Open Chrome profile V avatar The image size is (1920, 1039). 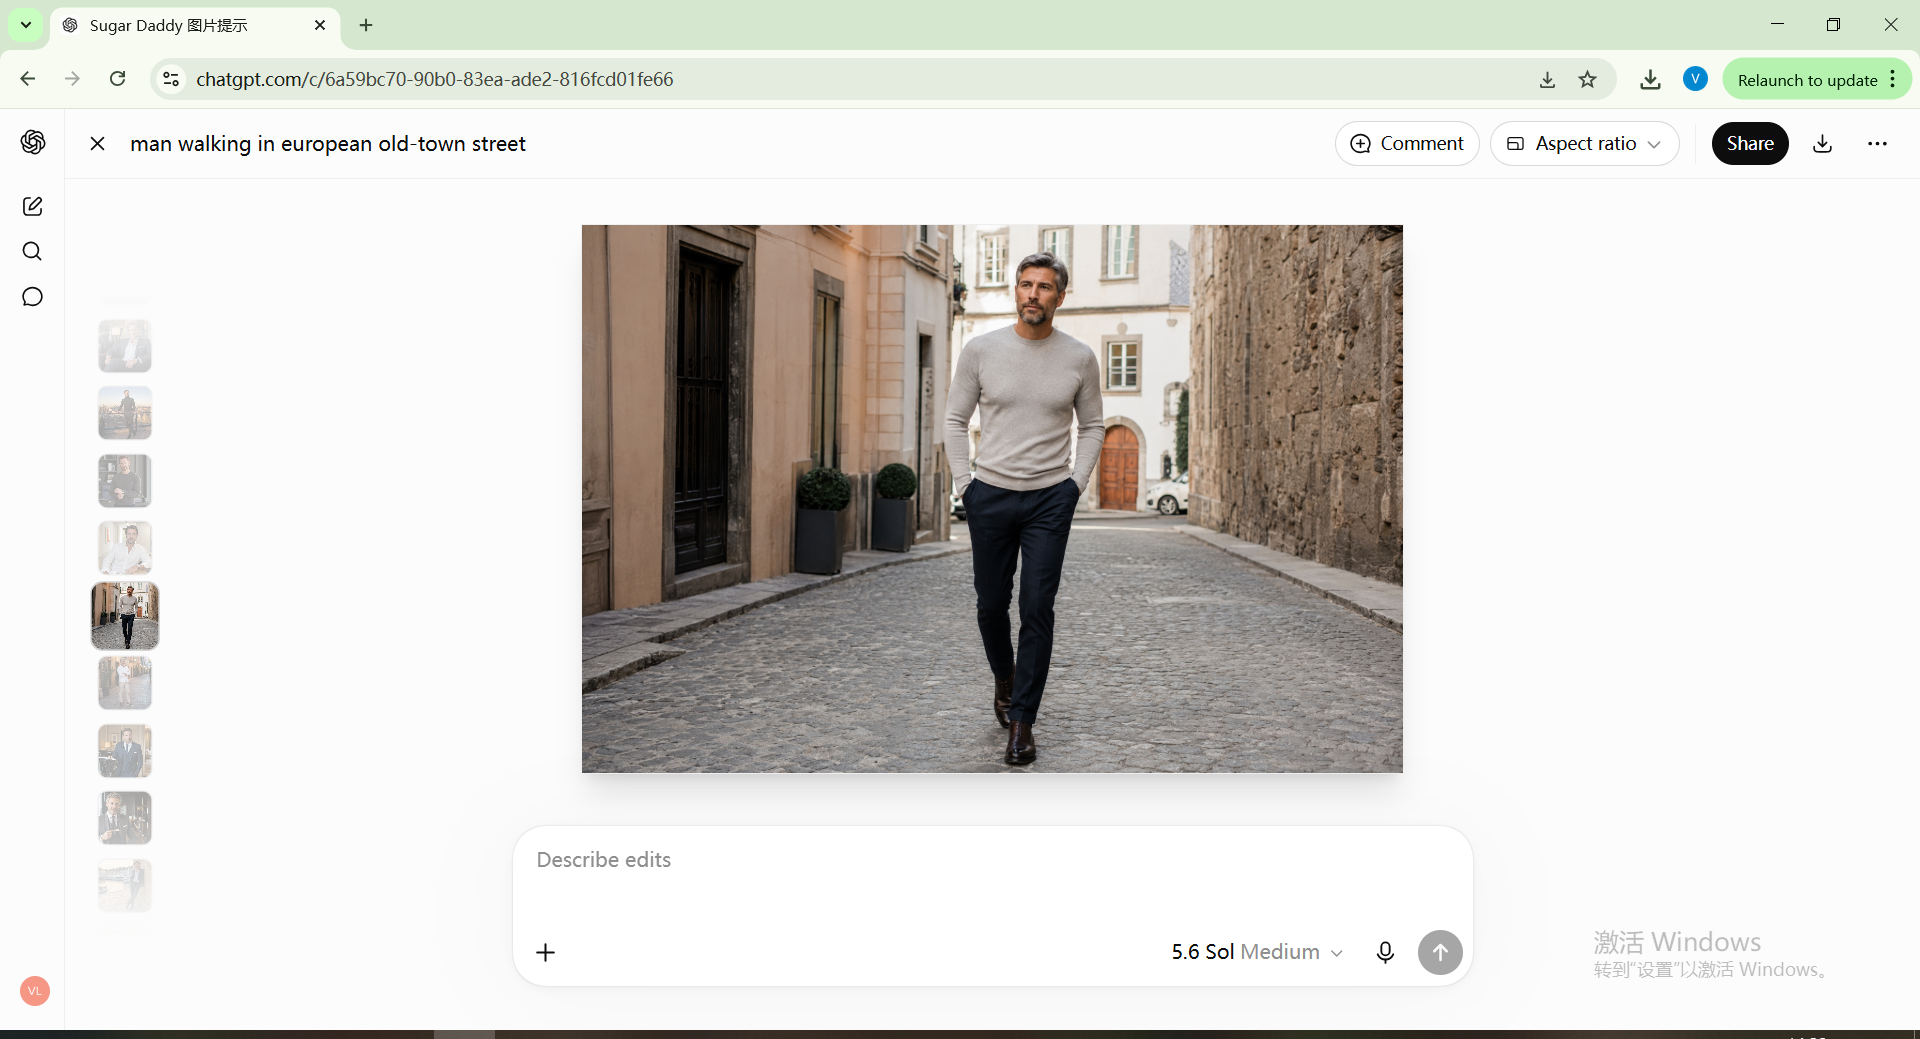point(1695,79)
